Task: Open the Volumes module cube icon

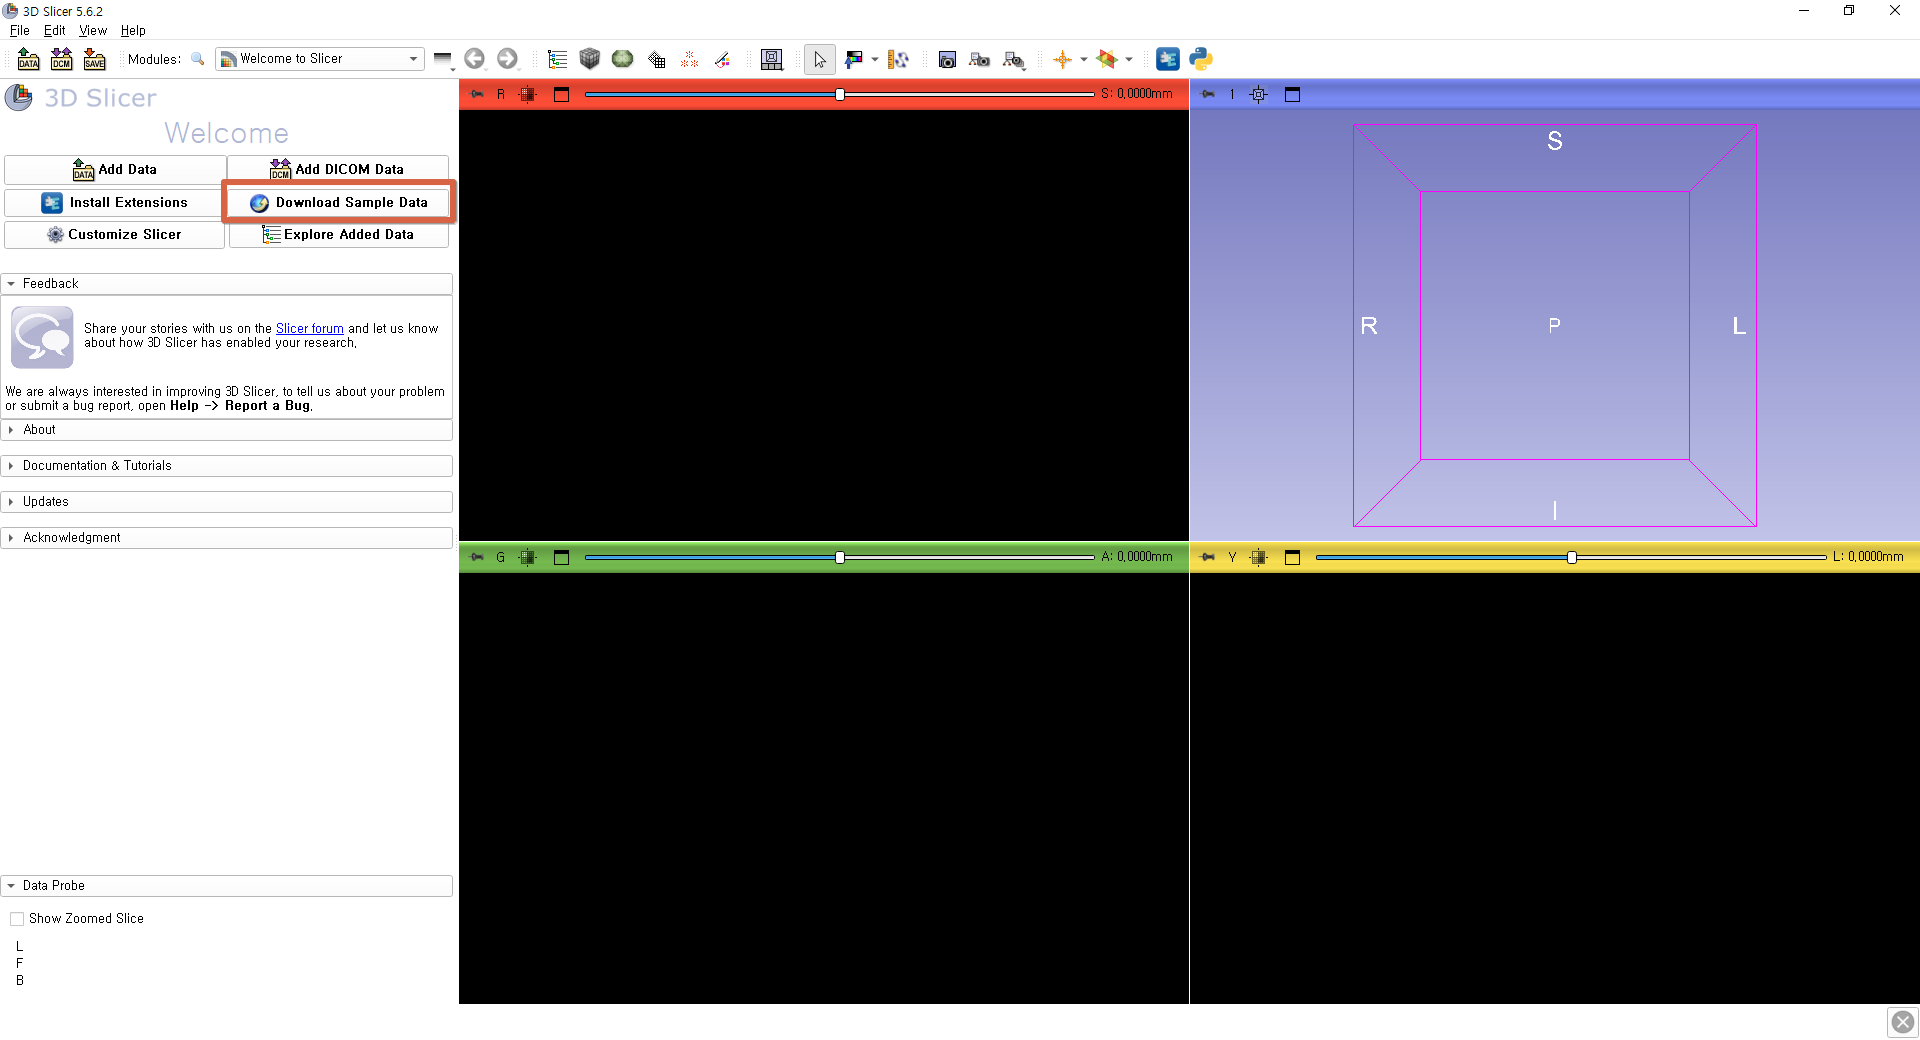Action: tap(590, 59)
